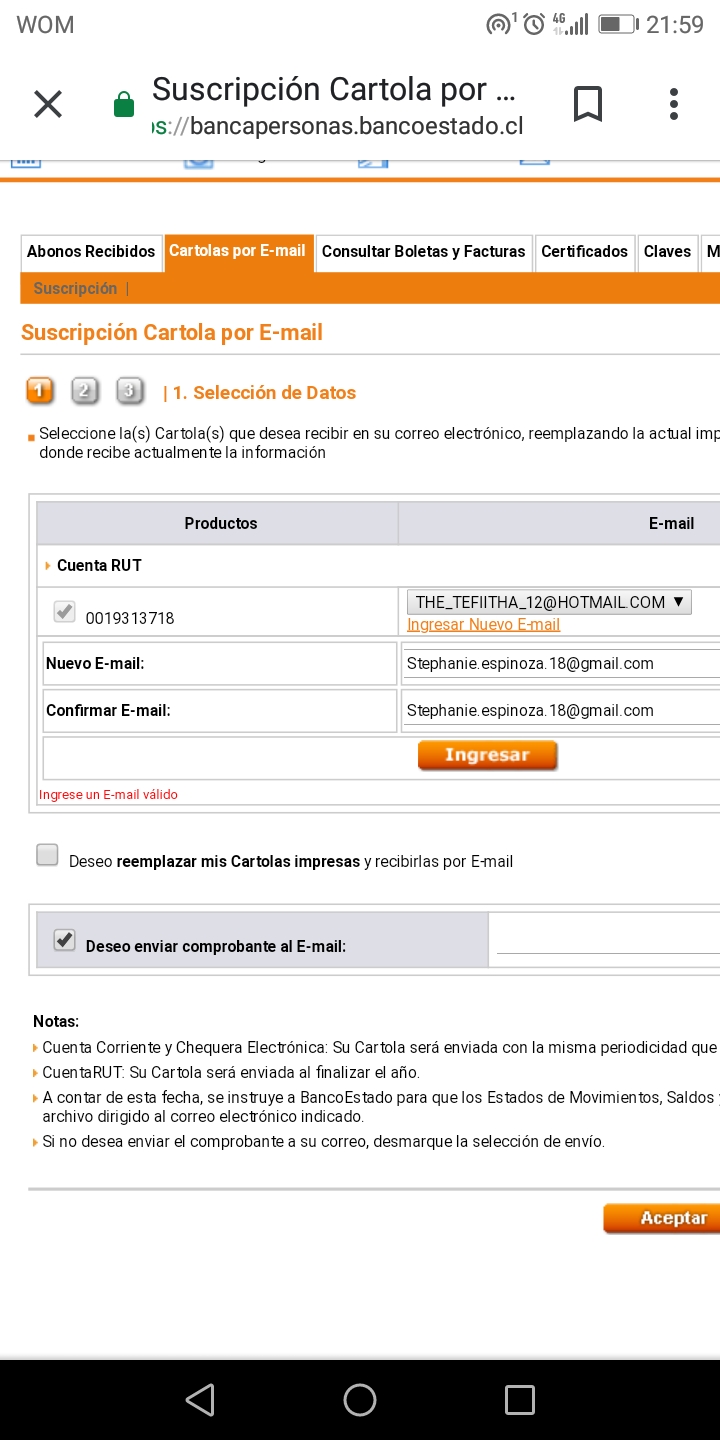Image resolution: width=720 pixels, height=1440 pixels.
Task: Tap the Android home circle button
Action: (x=360, y=1400)
